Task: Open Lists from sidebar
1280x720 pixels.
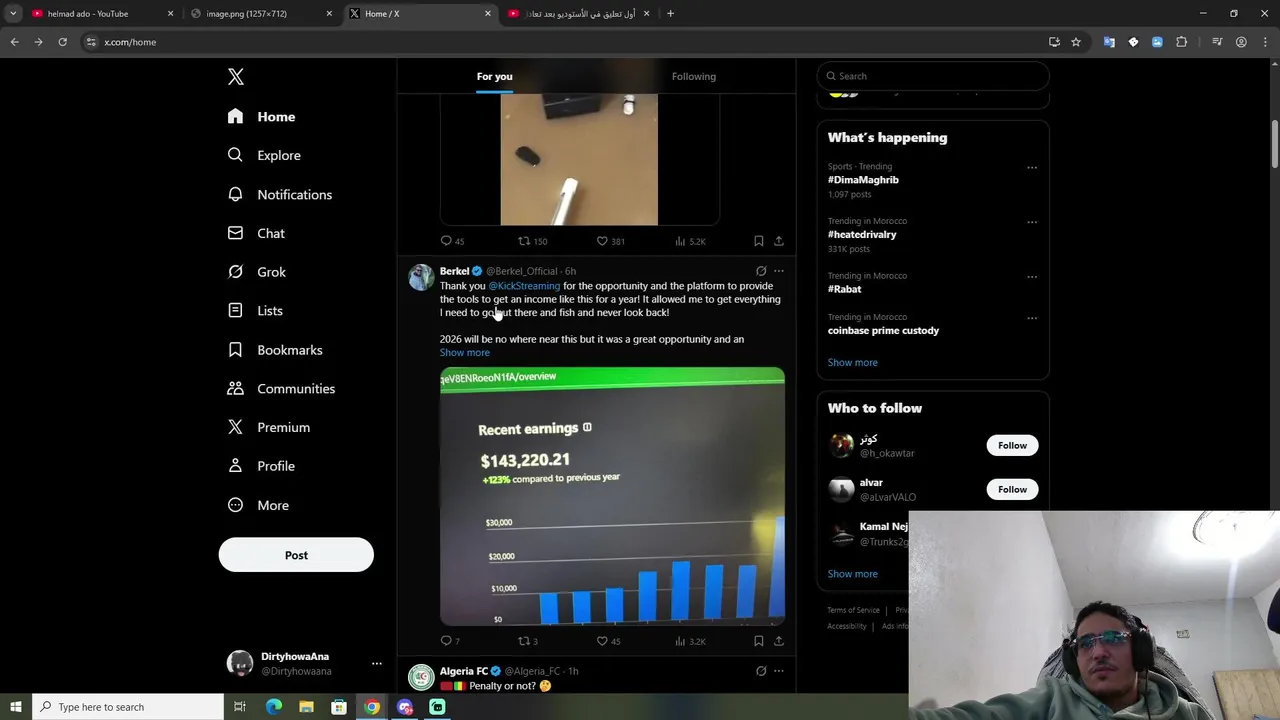Action: 255,311
